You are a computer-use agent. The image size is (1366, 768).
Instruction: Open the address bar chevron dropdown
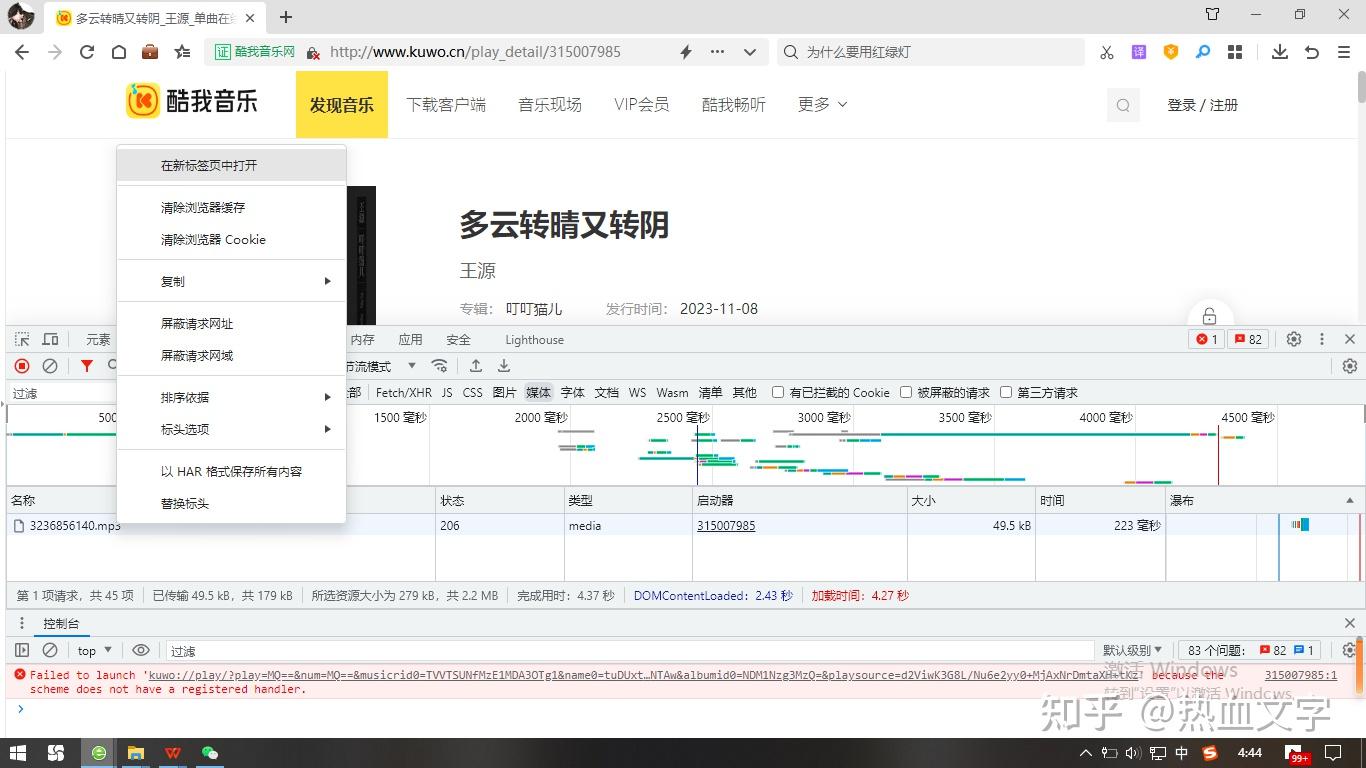[x=750, y=52]
